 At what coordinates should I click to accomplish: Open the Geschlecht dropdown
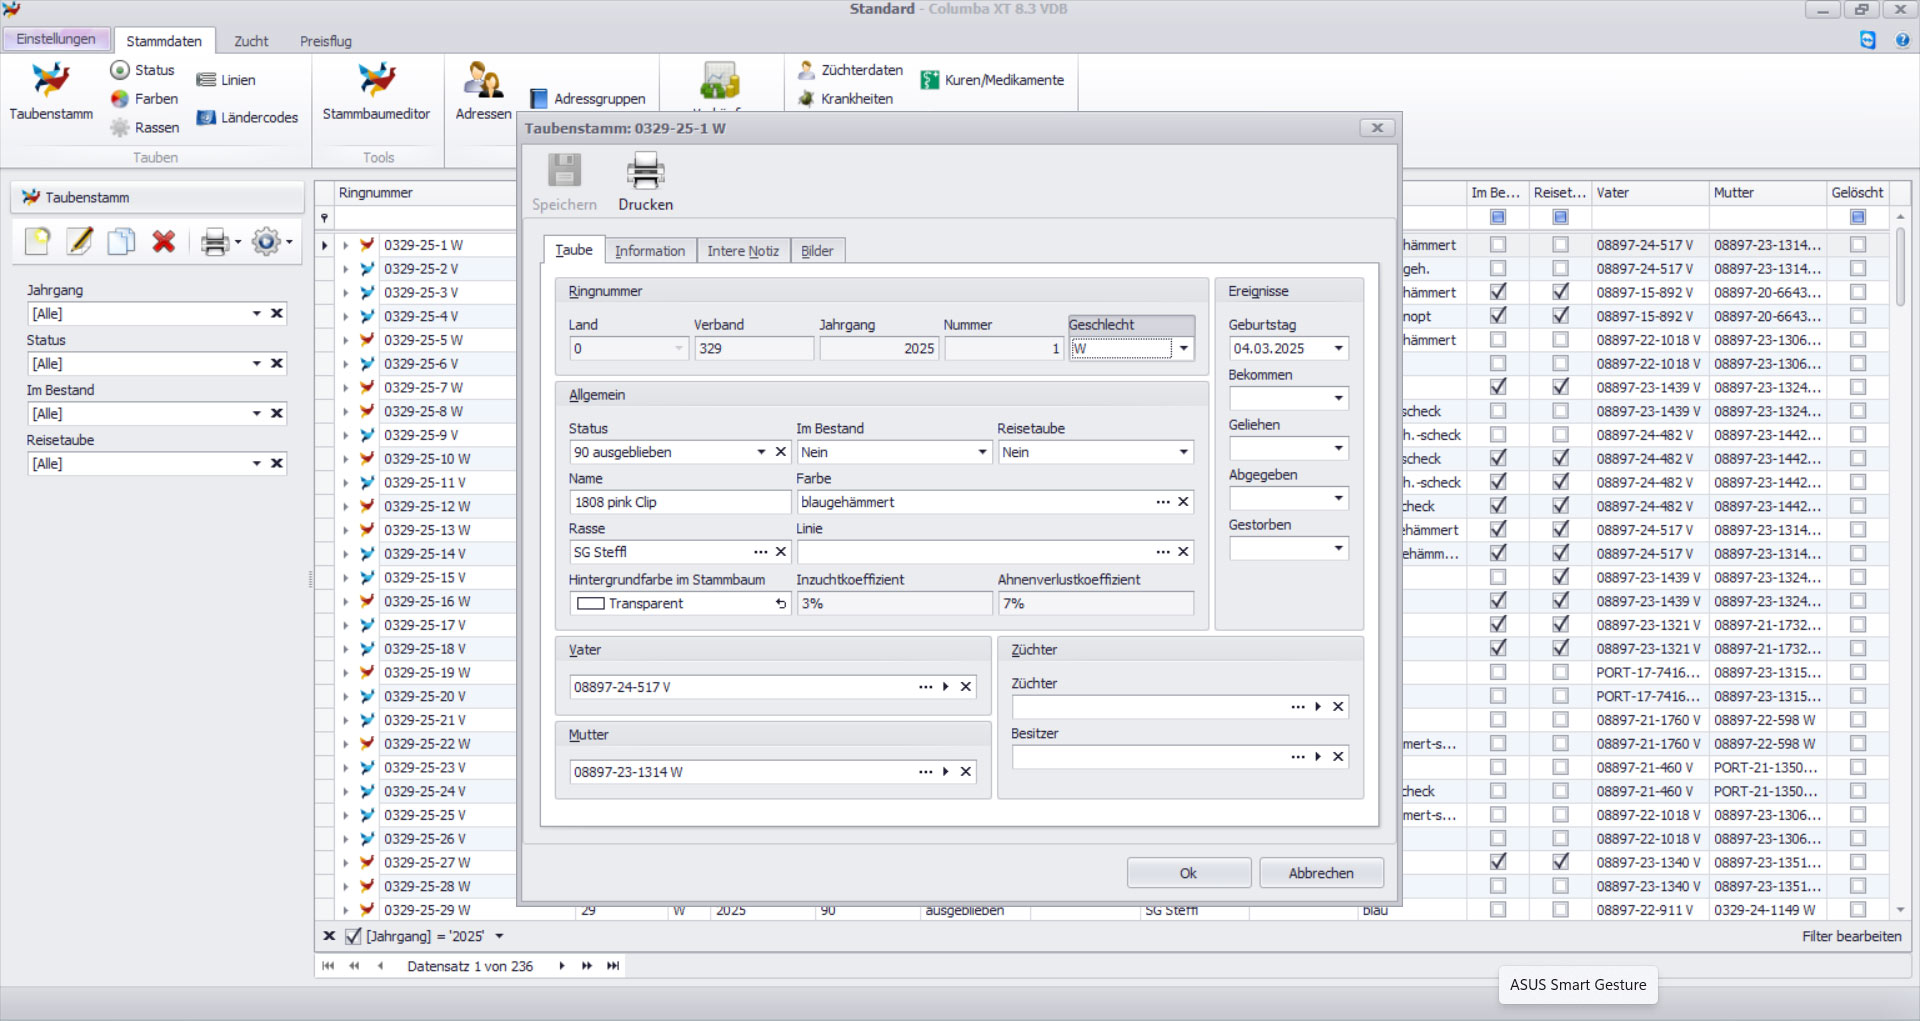point(1184,349)
